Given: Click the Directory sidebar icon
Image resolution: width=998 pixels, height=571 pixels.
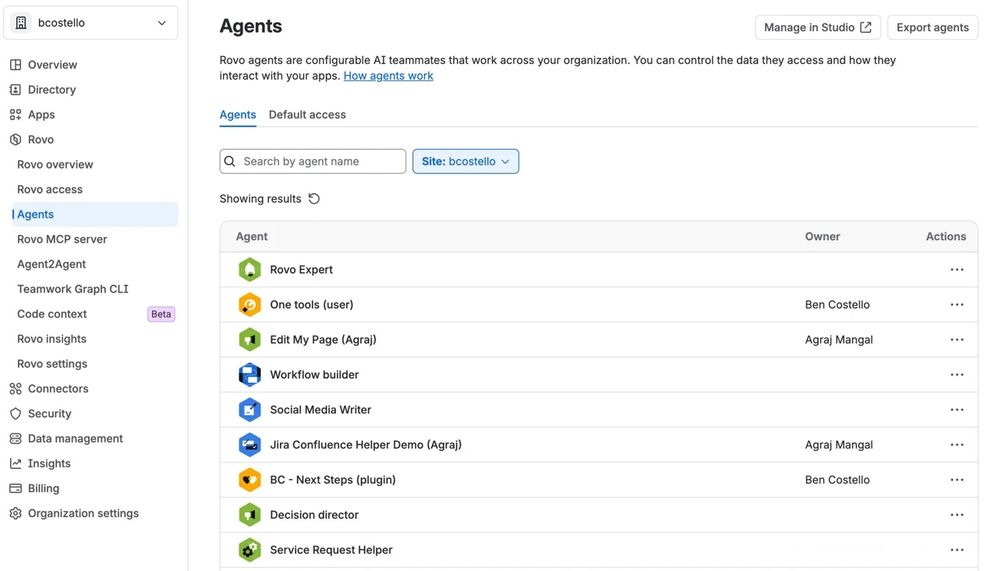Looking at the screenshot, I should pos(15,90).
